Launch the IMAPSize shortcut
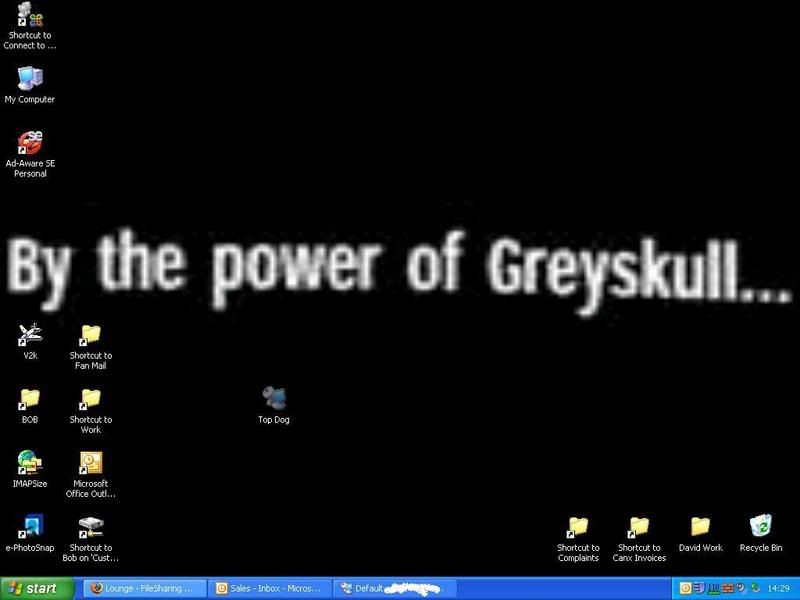The width and height of the screenshot is (800, 600). (x=30, y=469)
